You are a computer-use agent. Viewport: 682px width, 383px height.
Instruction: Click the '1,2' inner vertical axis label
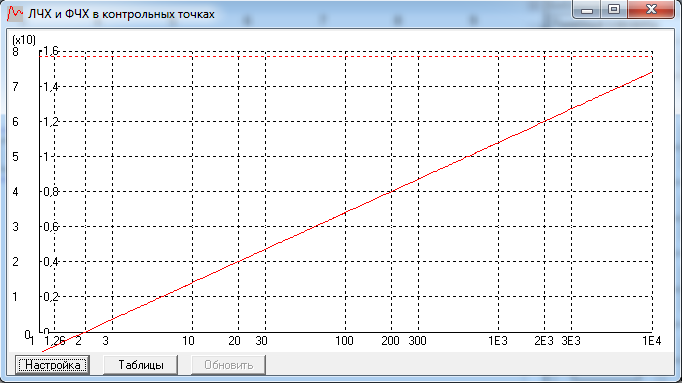(x=50, y=122)
